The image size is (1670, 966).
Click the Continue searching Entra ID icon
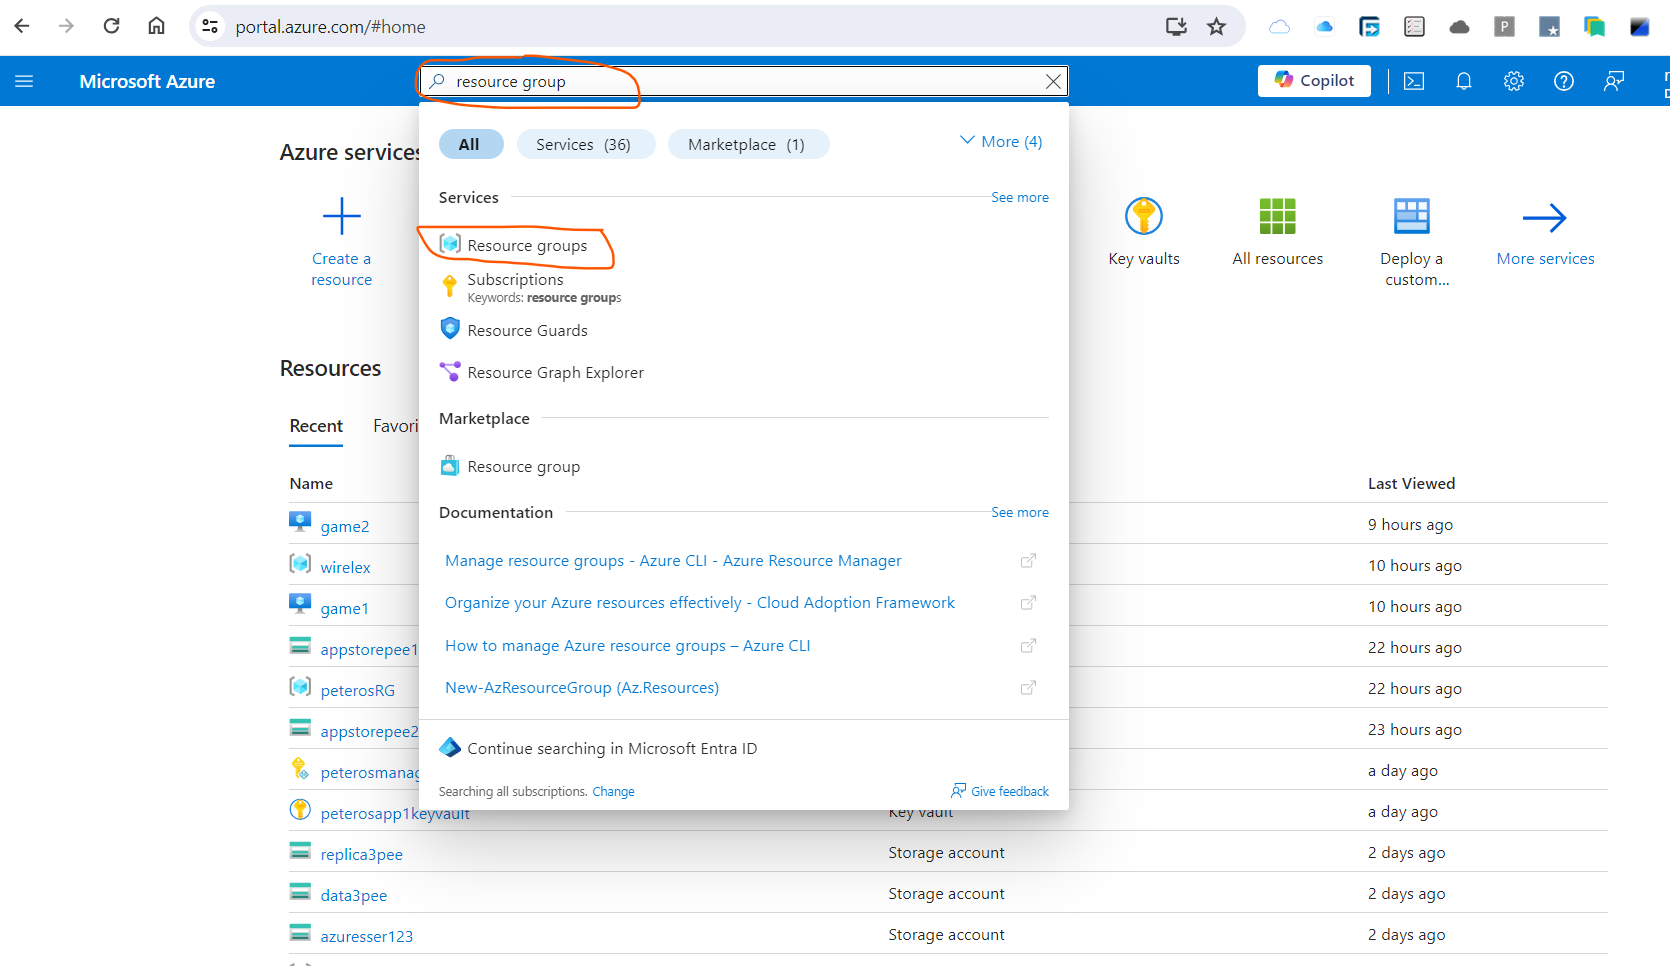[x=450, y=747]
